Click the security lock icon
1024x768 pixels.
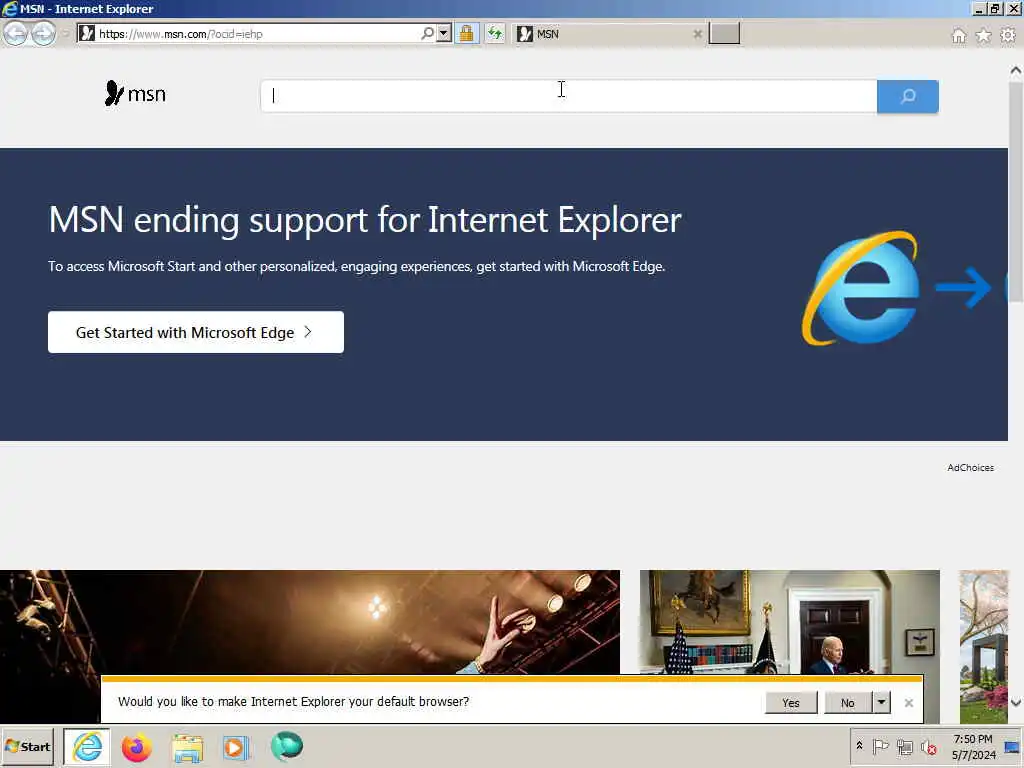pyautogui.click(x=466, y=33)
